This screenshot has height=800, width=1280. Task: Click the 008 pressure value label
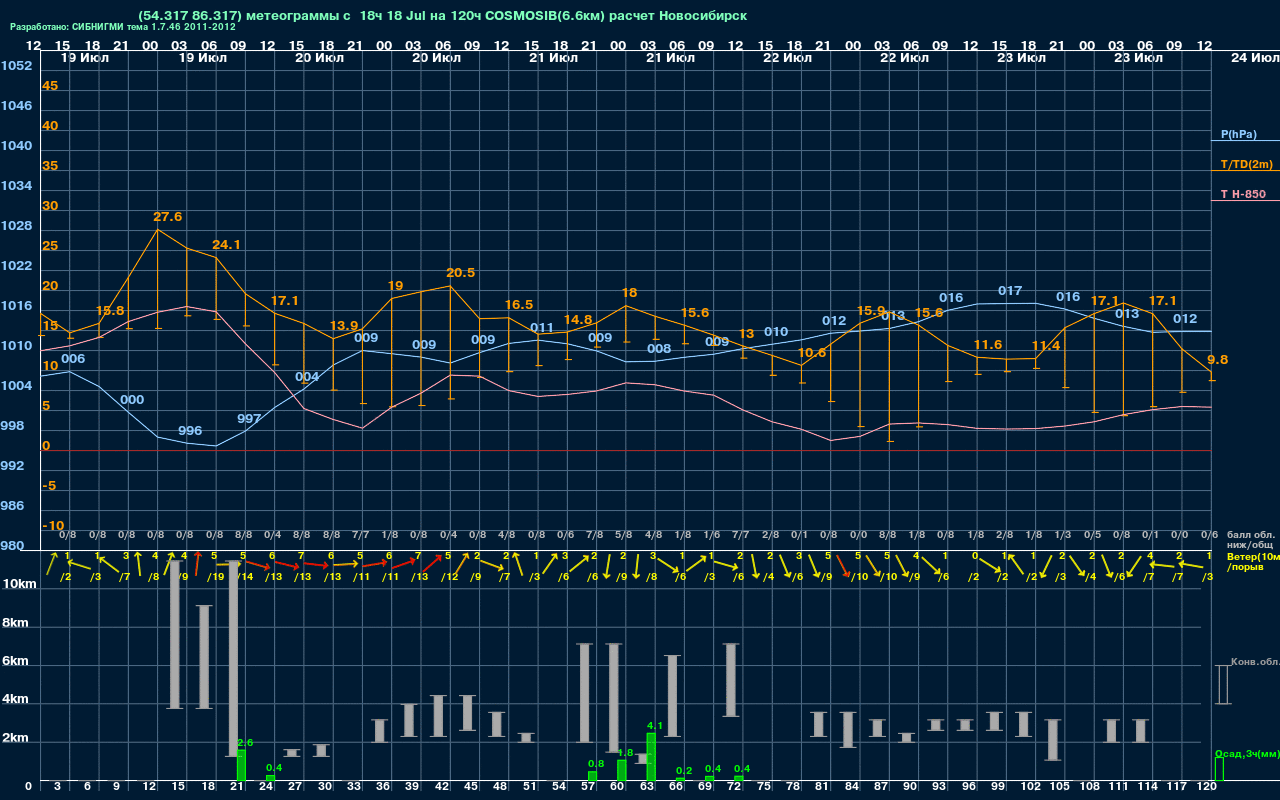pos(659,349)
